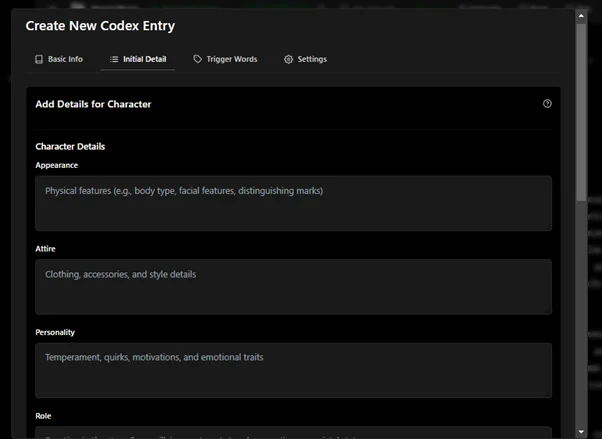Click the Personality field label

[55, 332]
